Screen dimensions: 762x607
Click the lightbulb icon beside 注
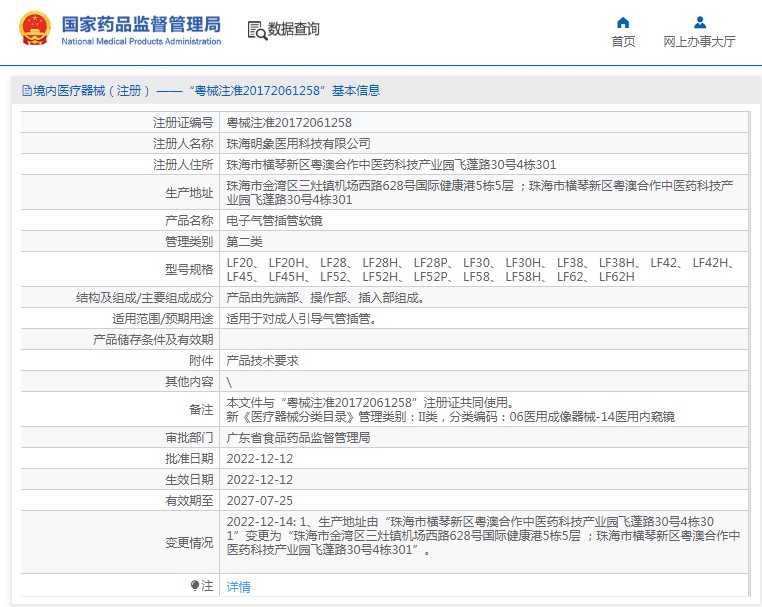[195, 585]
